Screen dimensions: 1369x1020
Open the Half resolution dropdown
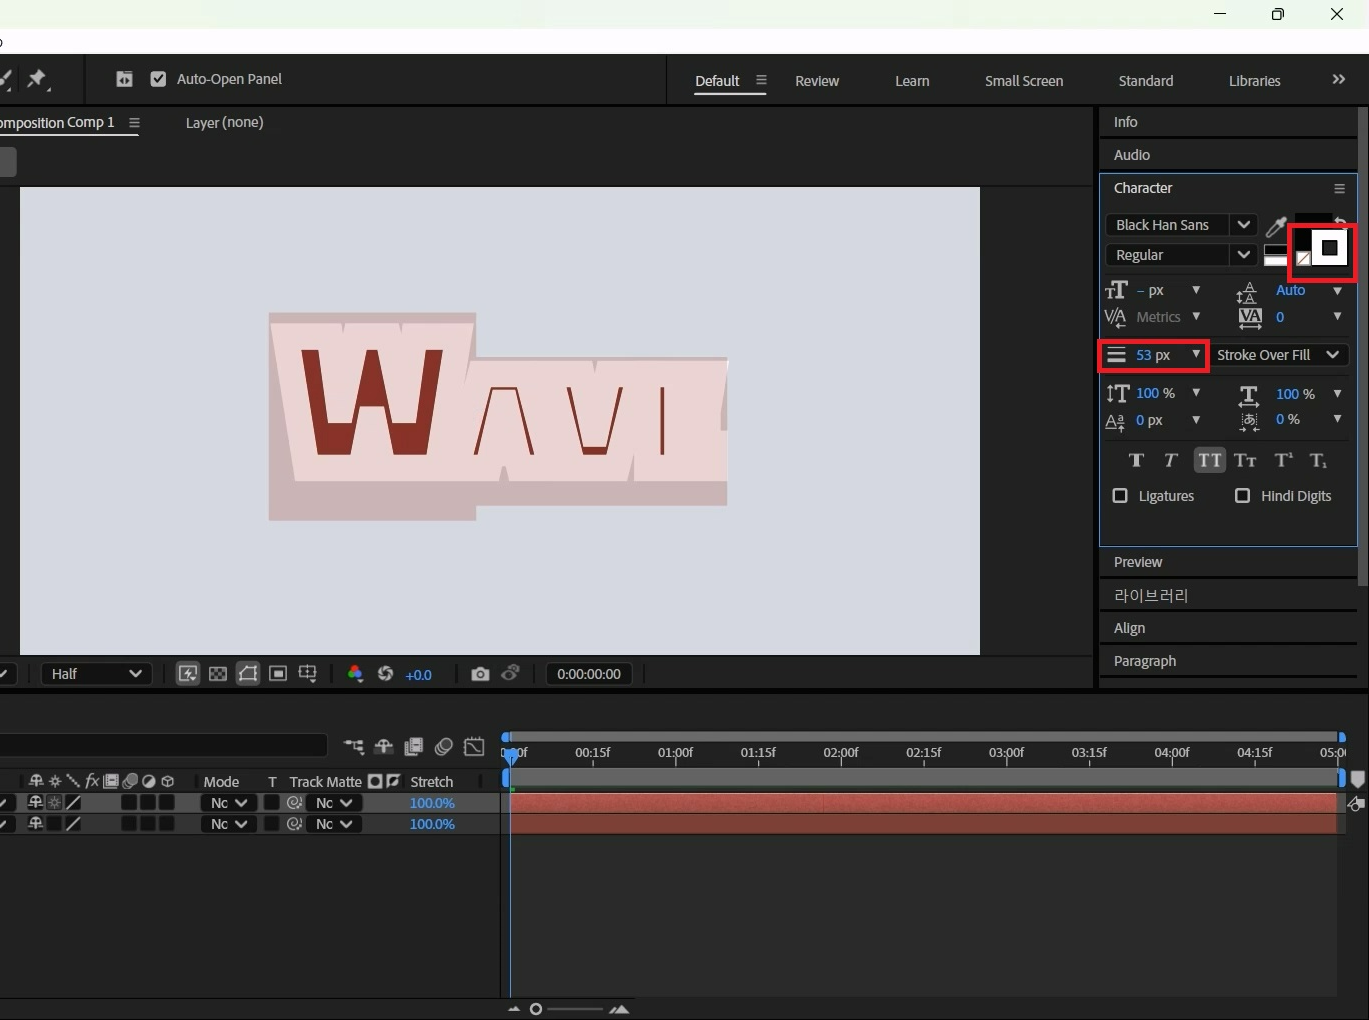pos(96,674)
